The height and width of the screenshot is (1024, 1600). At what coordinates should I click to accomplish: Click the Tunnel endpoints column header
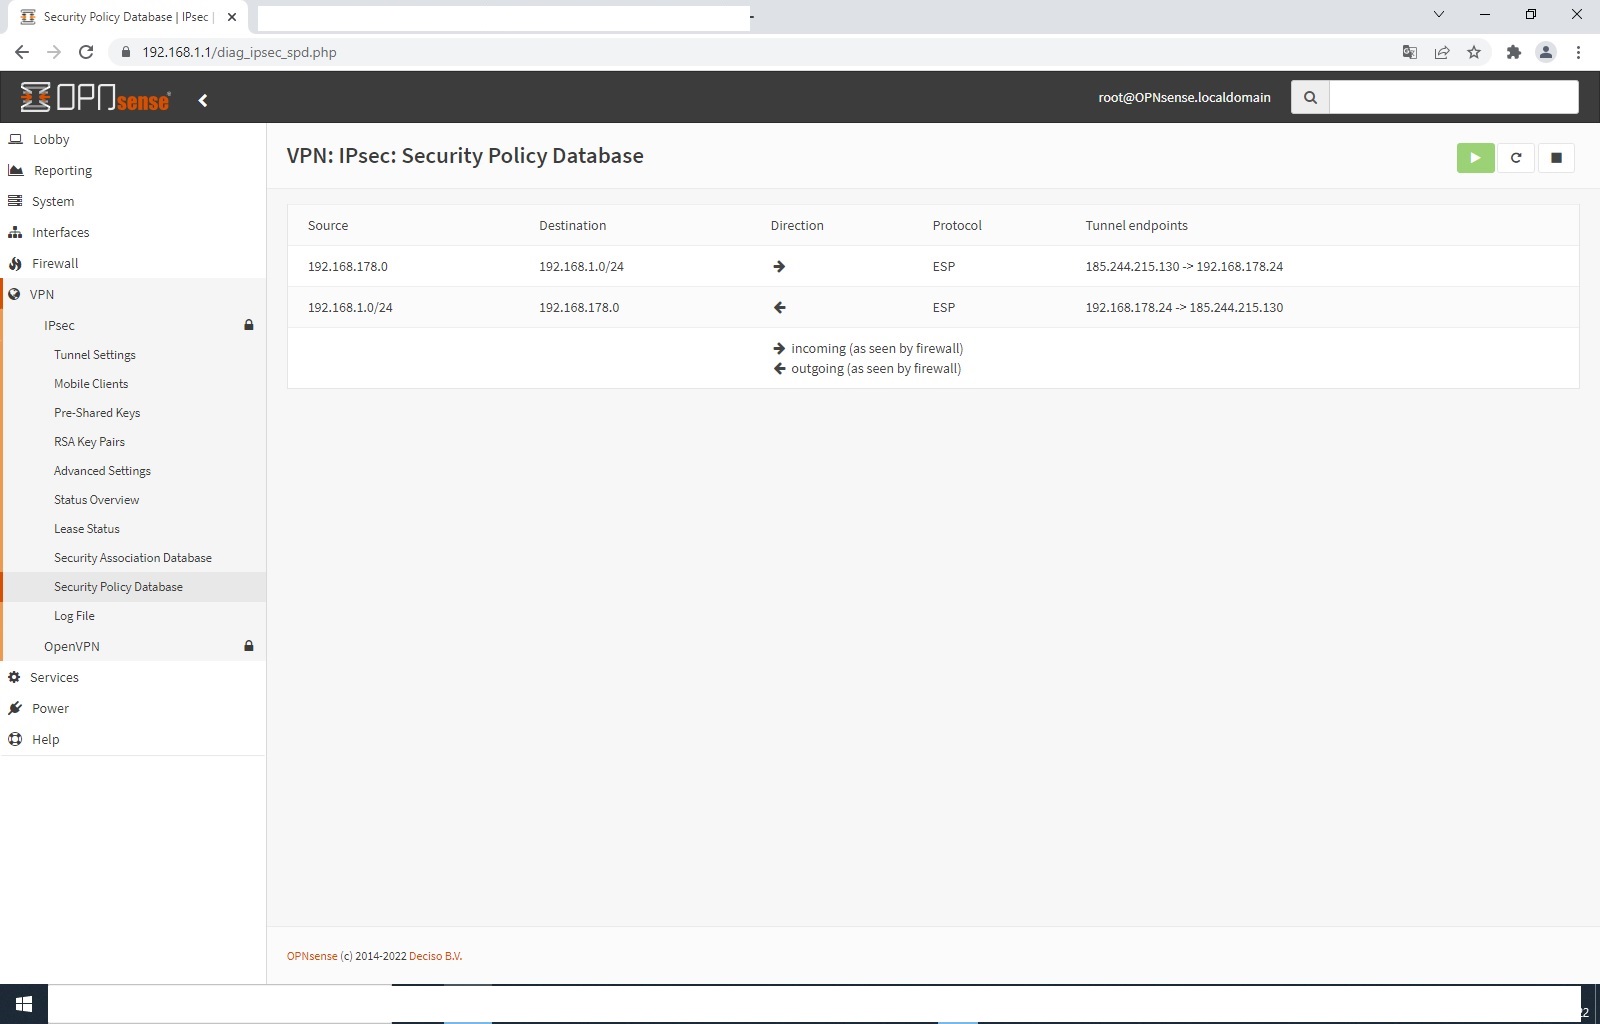[x=1136, y=226]
